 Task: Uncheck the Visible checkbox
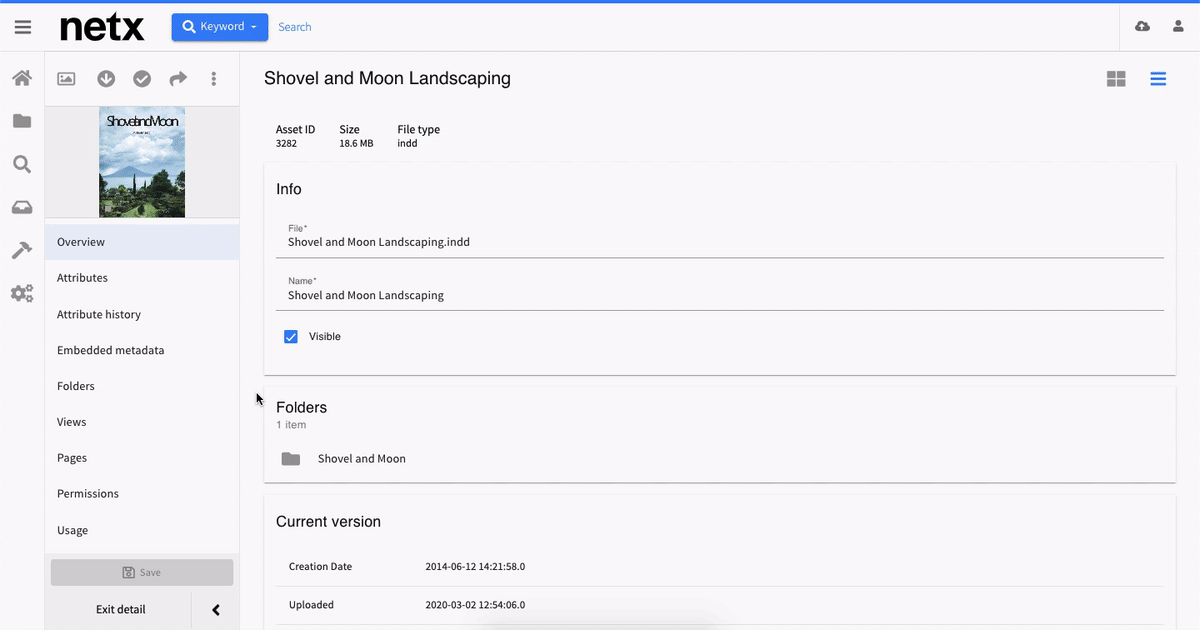tap(291, 337)
